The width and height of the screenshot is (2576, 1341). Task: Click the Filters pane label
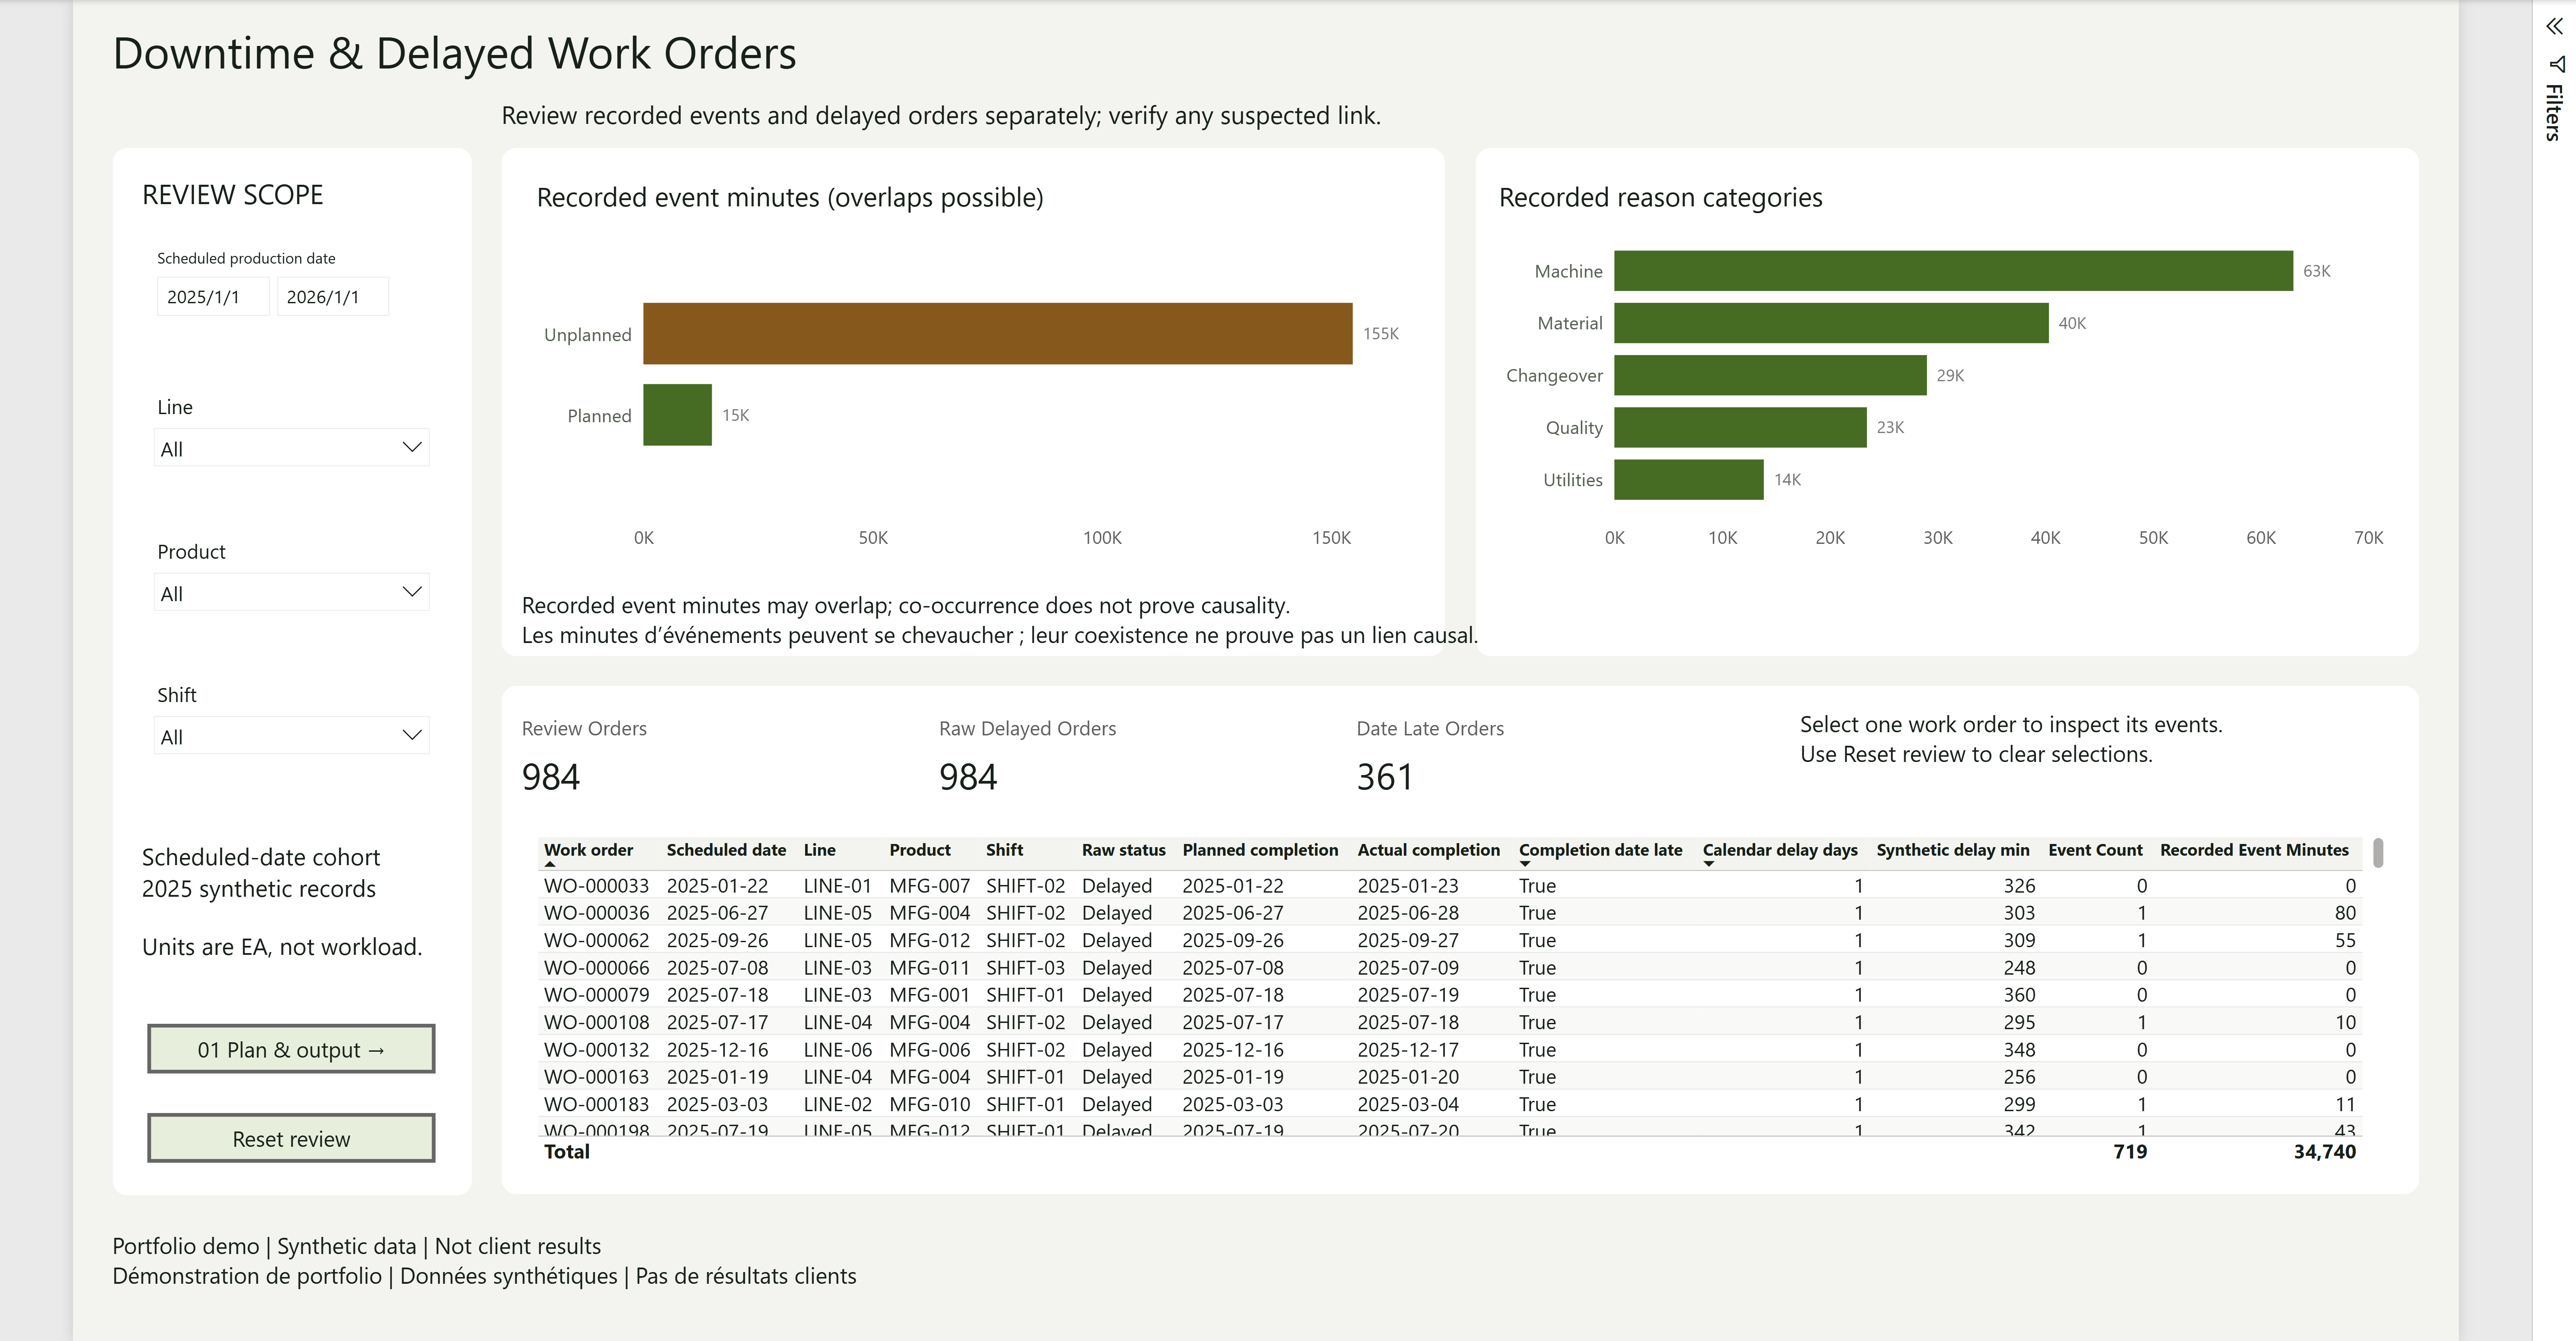[2554, 112]
